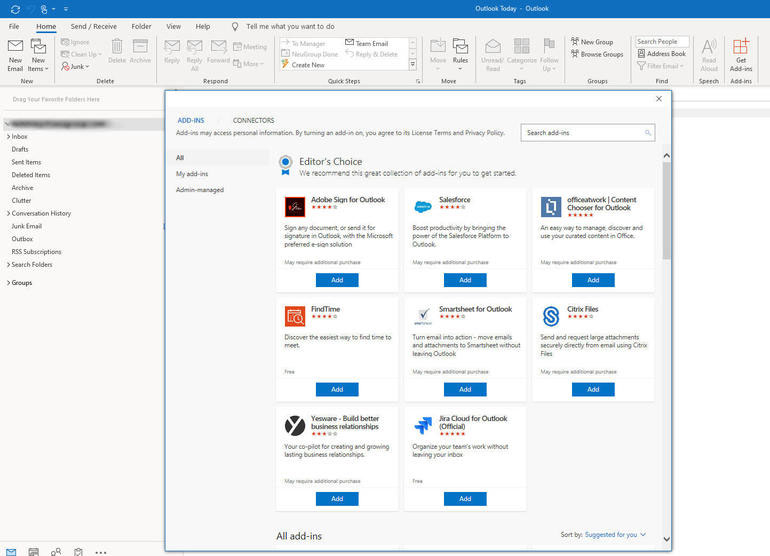Click the Tell me lightbulb icon

click(x=235, y=27)
